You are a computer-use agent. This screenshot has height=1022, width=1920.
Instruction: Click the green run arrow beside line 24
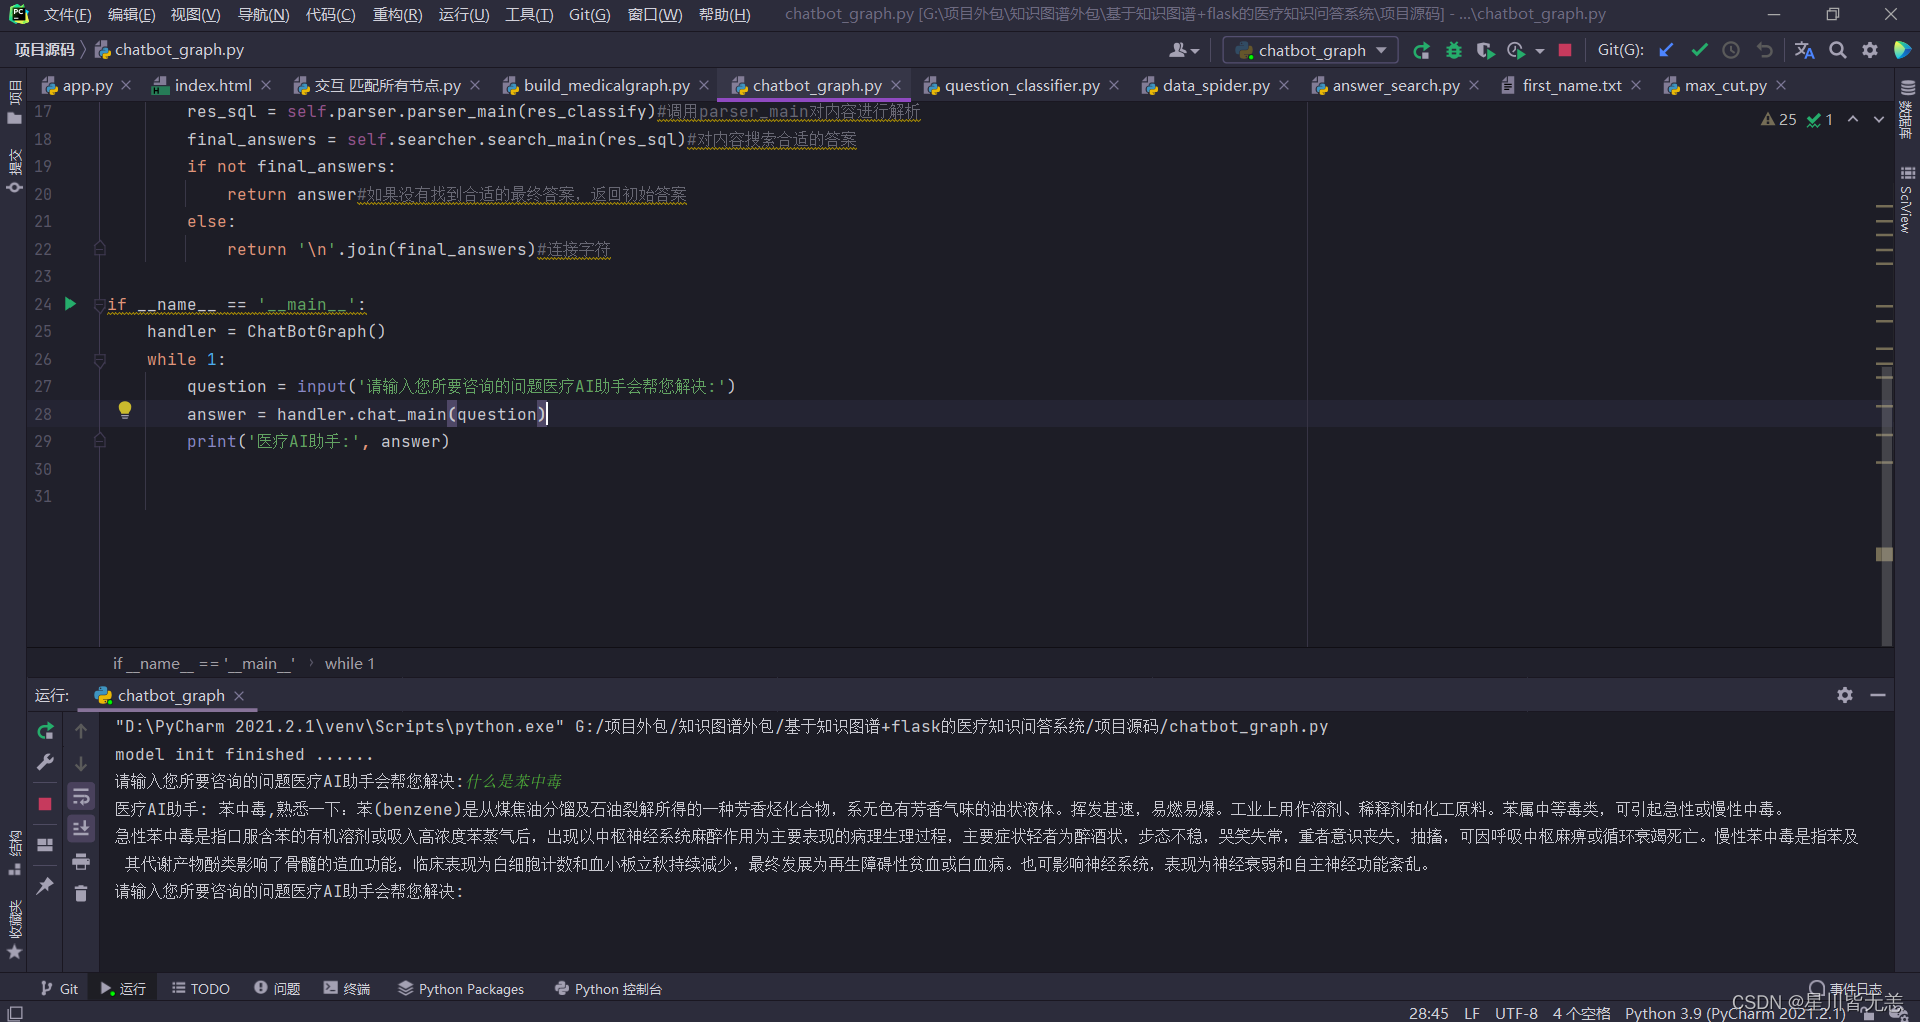(69, 304)
